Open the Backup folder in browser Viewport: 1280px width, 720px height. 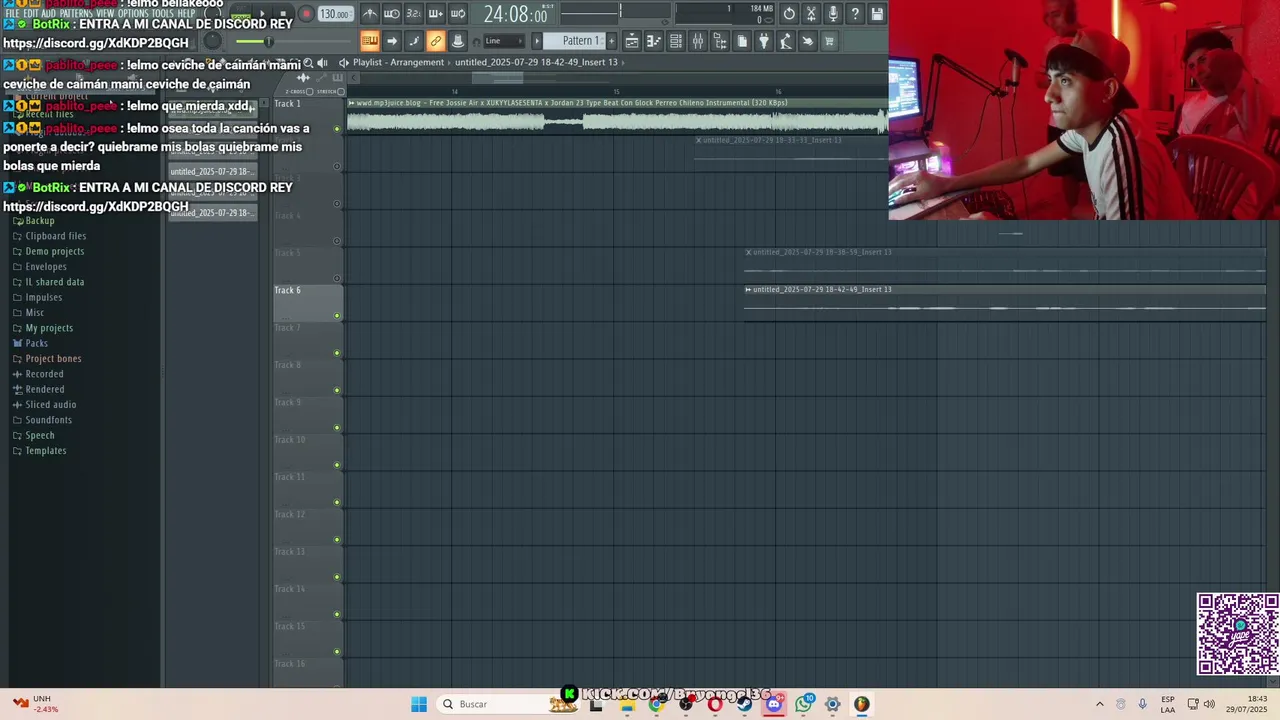[x=40, y=221]
